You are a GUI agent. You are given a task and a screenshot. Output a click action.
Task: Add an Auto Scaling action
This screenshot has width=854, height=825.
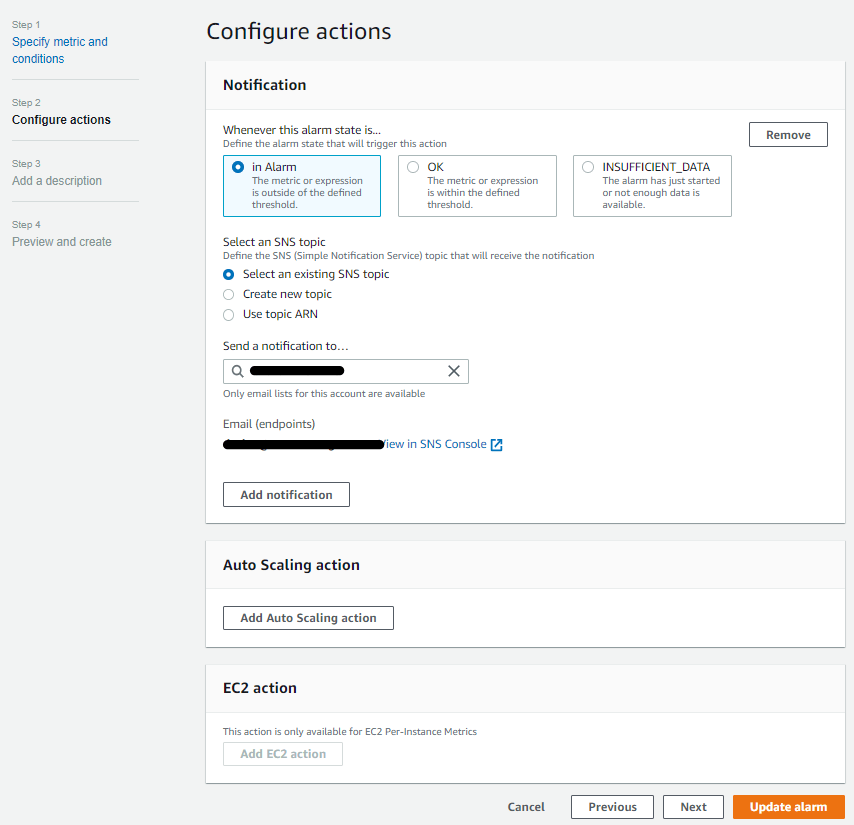(x=307, y=618)
